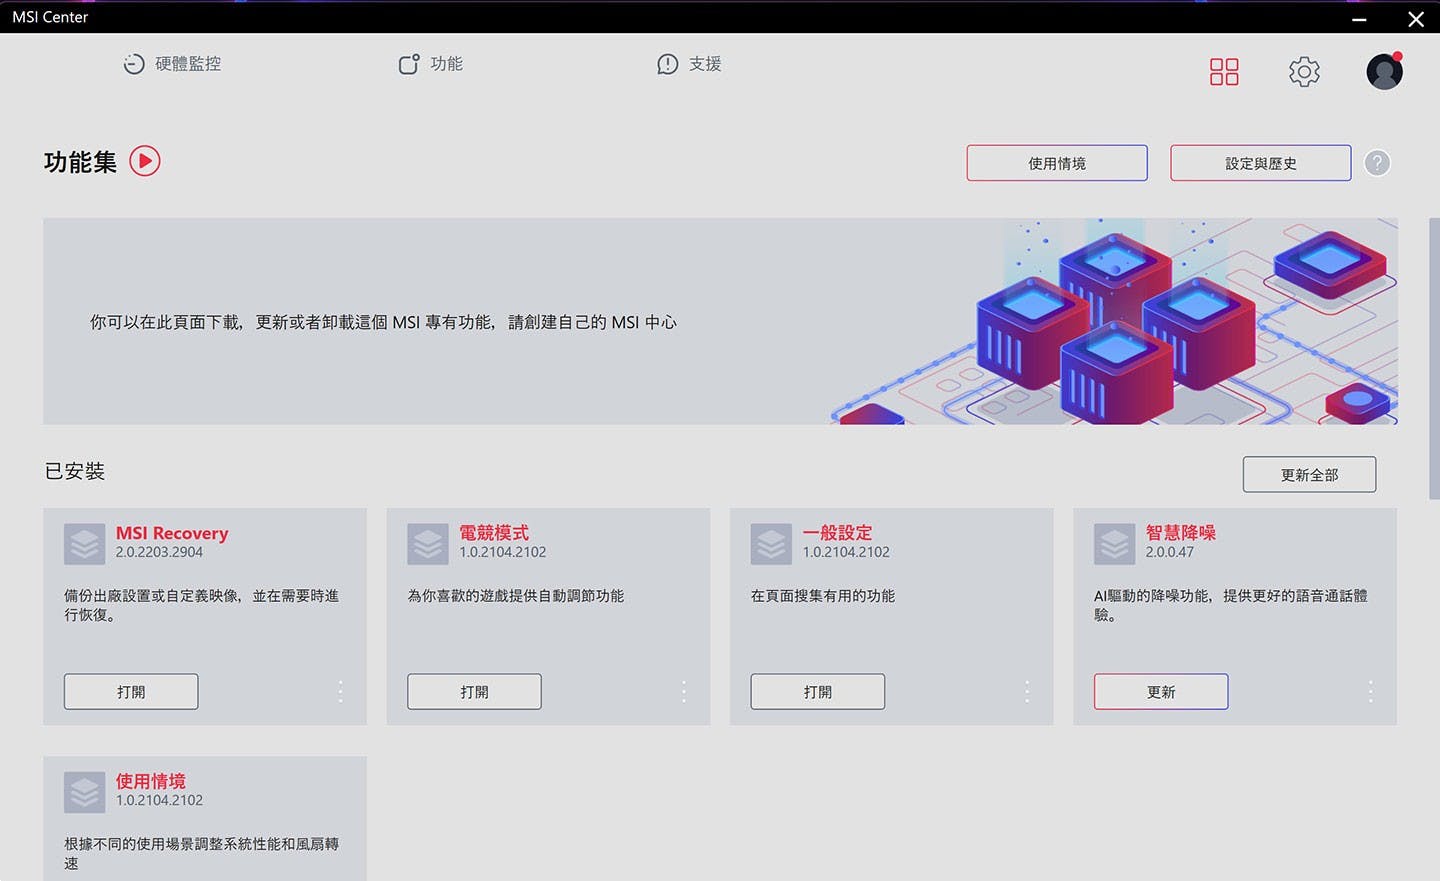The image size is (1440, 881).
Task: Click the user profile avatar
Action: (x=1384, y=72)
